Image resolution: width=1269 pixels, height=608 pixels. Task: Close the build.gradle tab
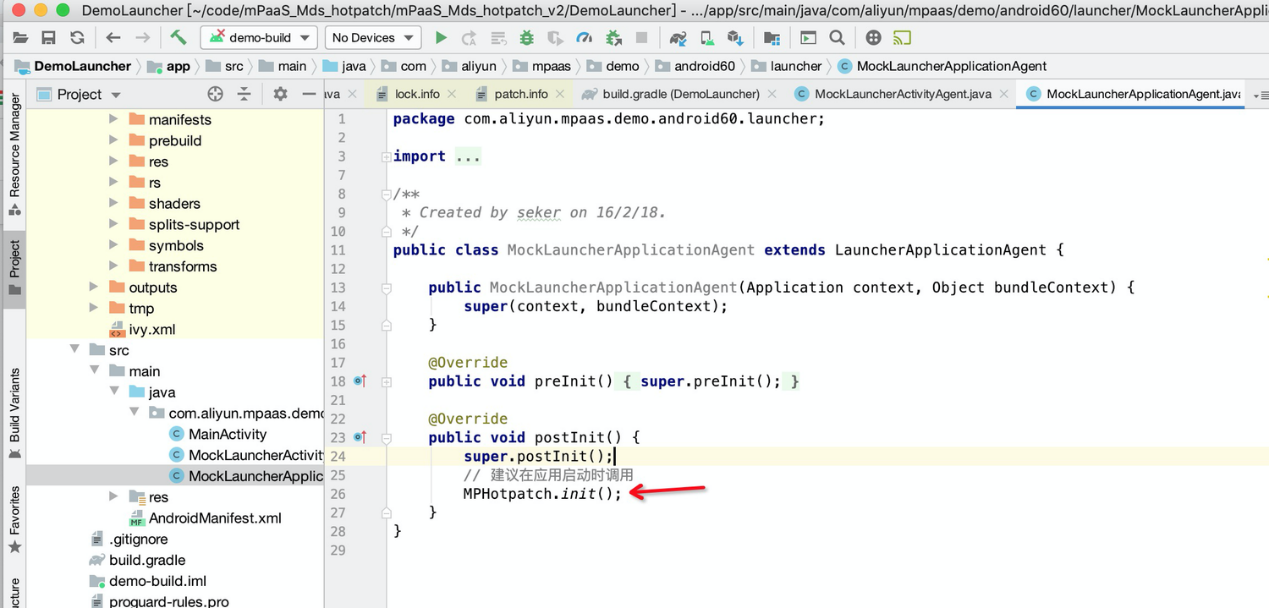pos(773,94)
